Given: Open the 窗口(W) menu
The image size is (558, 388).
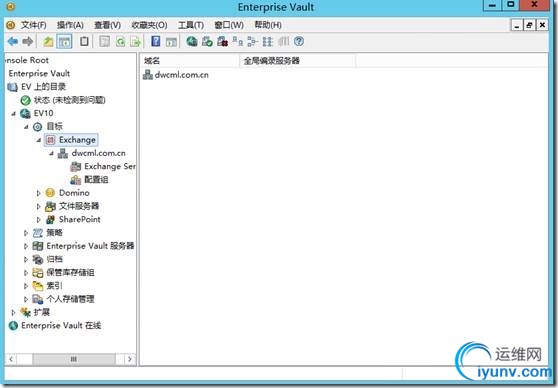Looking at the screenshot, I should click(229, 25).
